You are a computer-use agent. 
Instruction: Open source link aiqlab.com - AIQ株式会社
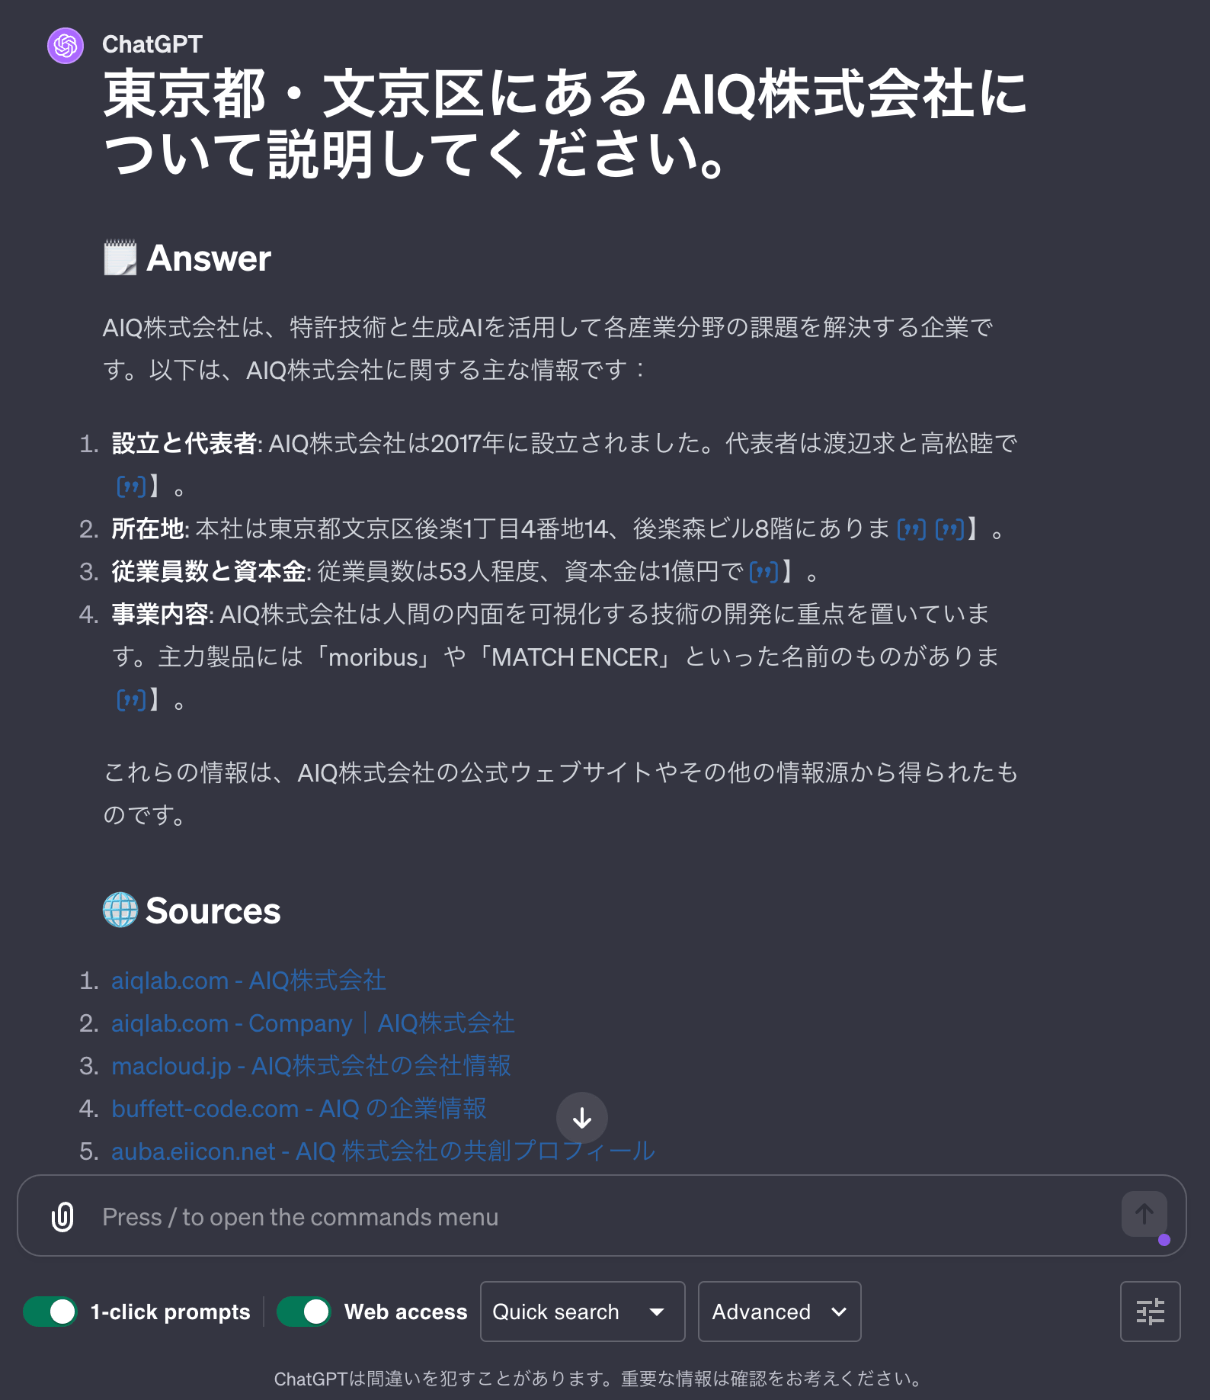249,981
